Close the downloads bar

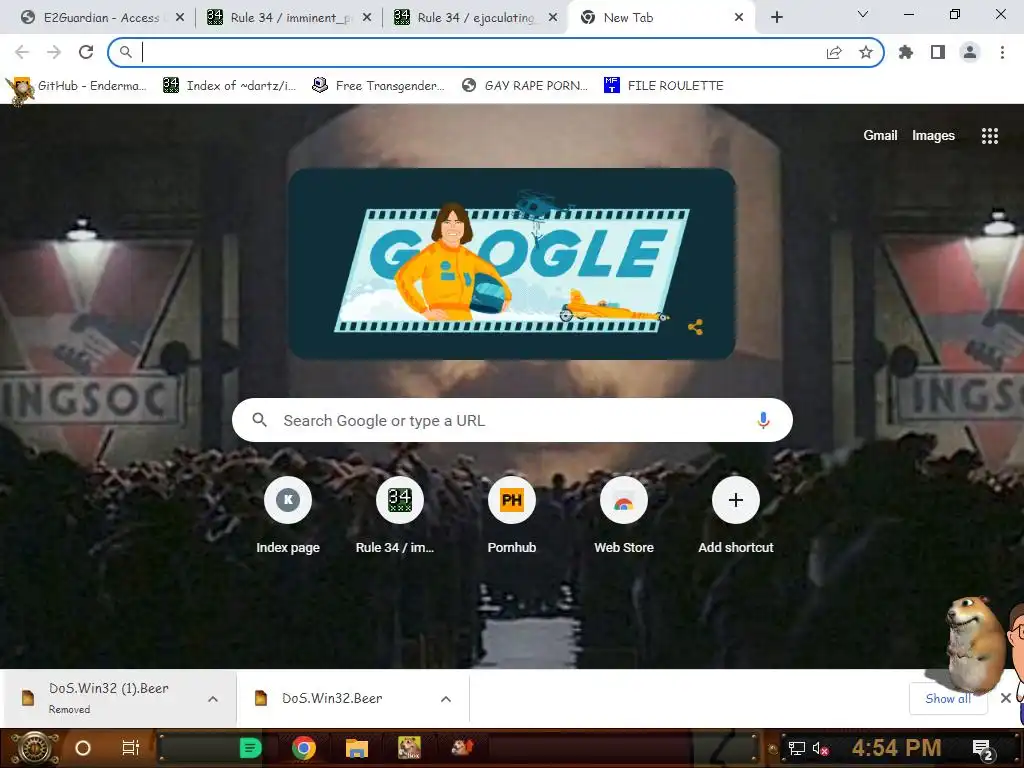click(1006, 698)
